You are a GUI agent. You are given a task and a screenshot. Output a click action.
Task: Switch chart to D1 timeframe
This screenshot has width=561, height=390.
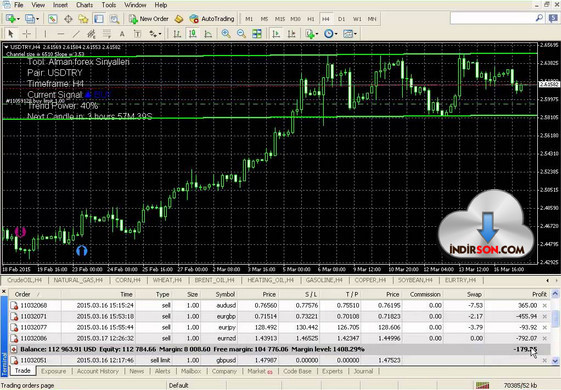click(341, 19)
